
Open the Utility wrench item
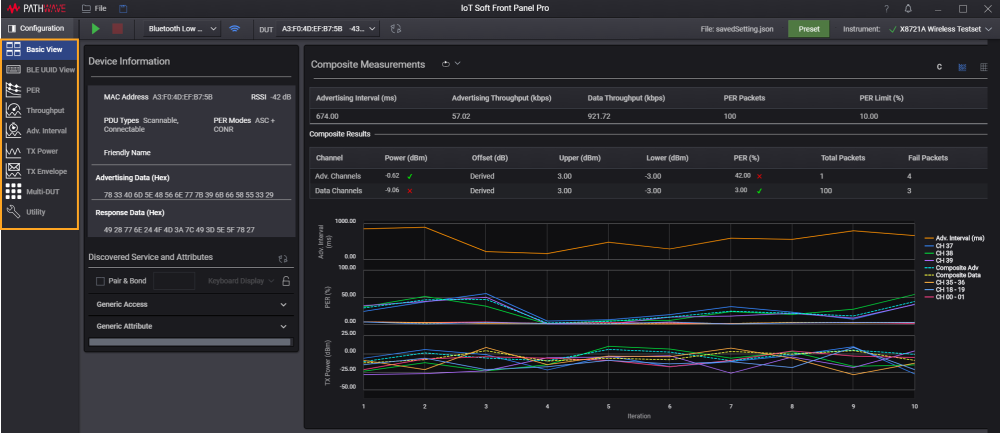[40, 212]
